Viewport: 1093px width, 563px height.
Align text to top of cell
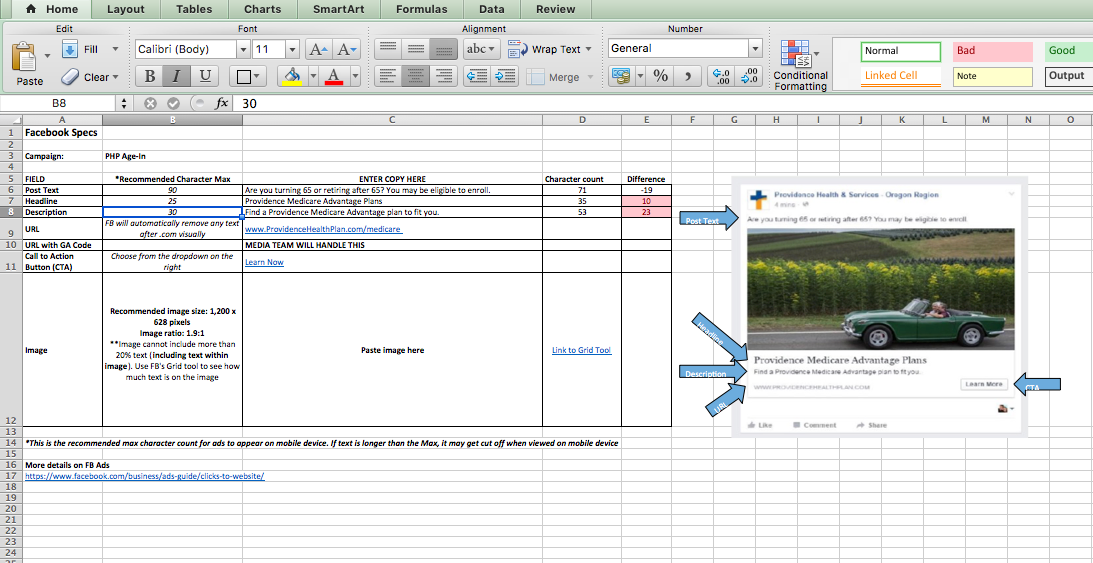388,49
